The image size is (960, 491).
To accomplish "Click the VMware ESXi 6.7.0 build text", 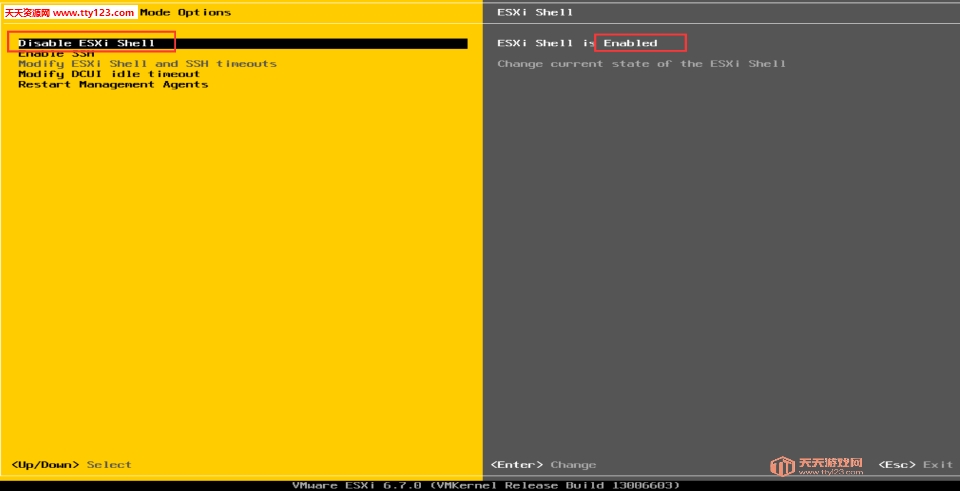I will [x=486, y=485].
